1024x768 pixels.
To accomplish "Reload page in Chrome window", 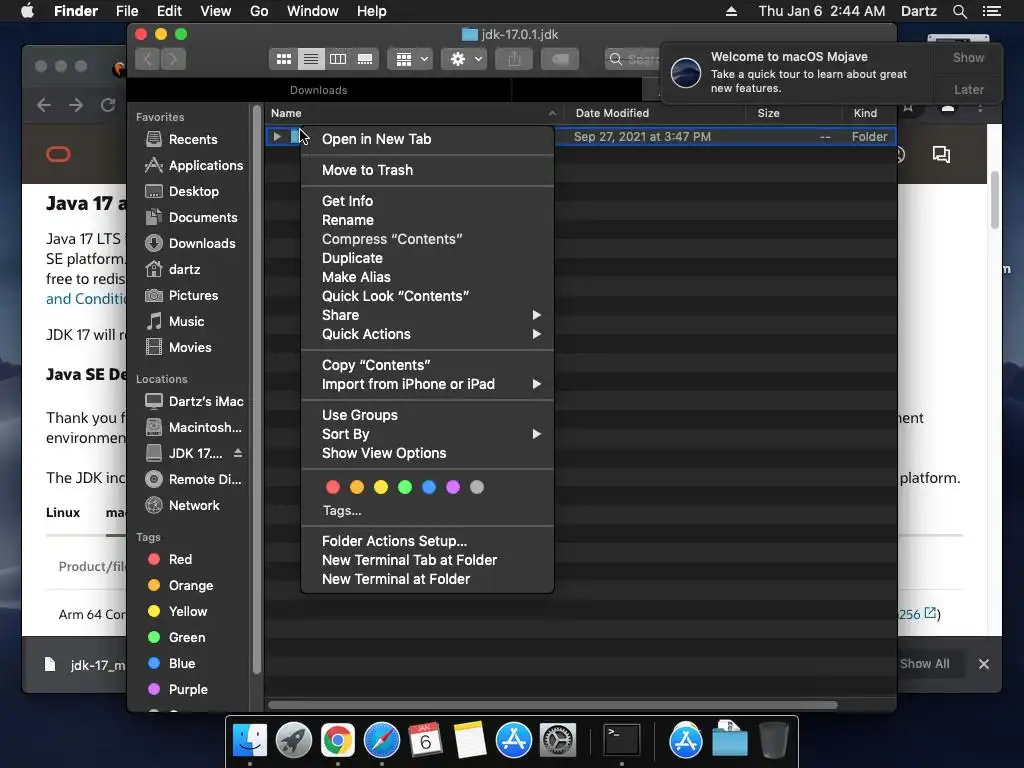I will [x=108, y=105].
